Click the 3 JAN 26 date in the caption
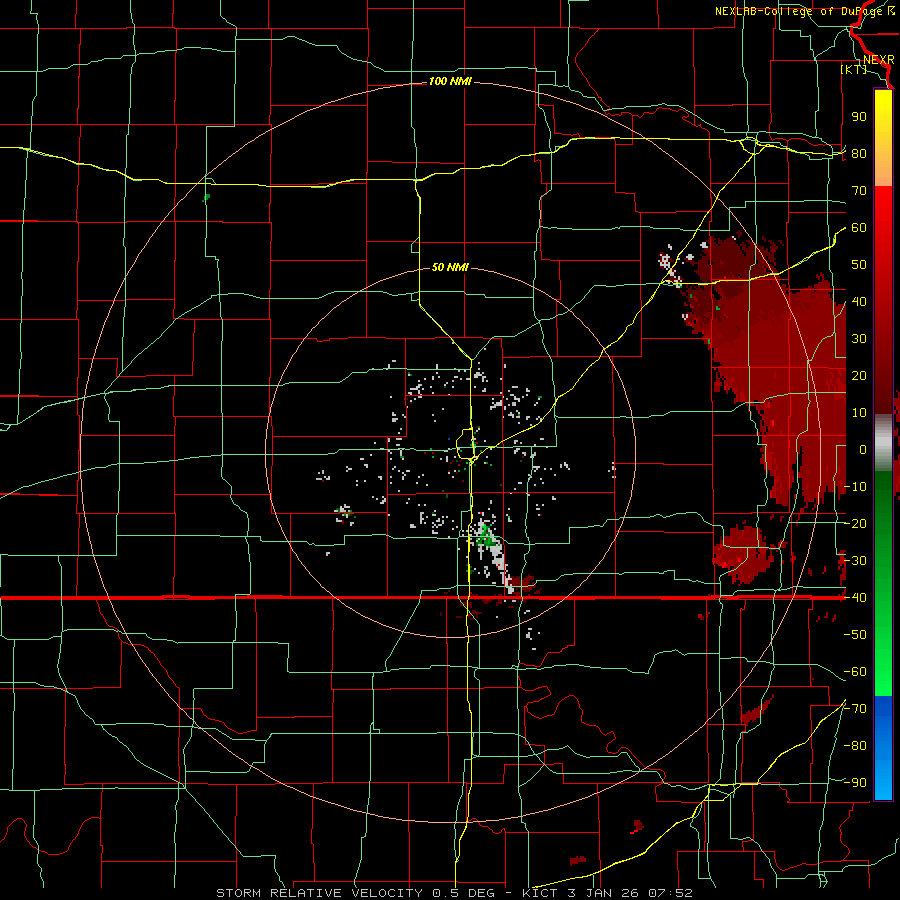 tap(603, 893)
